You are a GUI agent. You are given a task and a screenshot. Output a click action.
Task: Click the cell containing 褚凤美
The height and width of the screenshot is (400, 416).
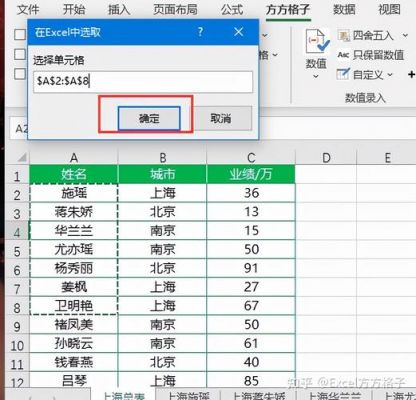click(x=74, y=324)
